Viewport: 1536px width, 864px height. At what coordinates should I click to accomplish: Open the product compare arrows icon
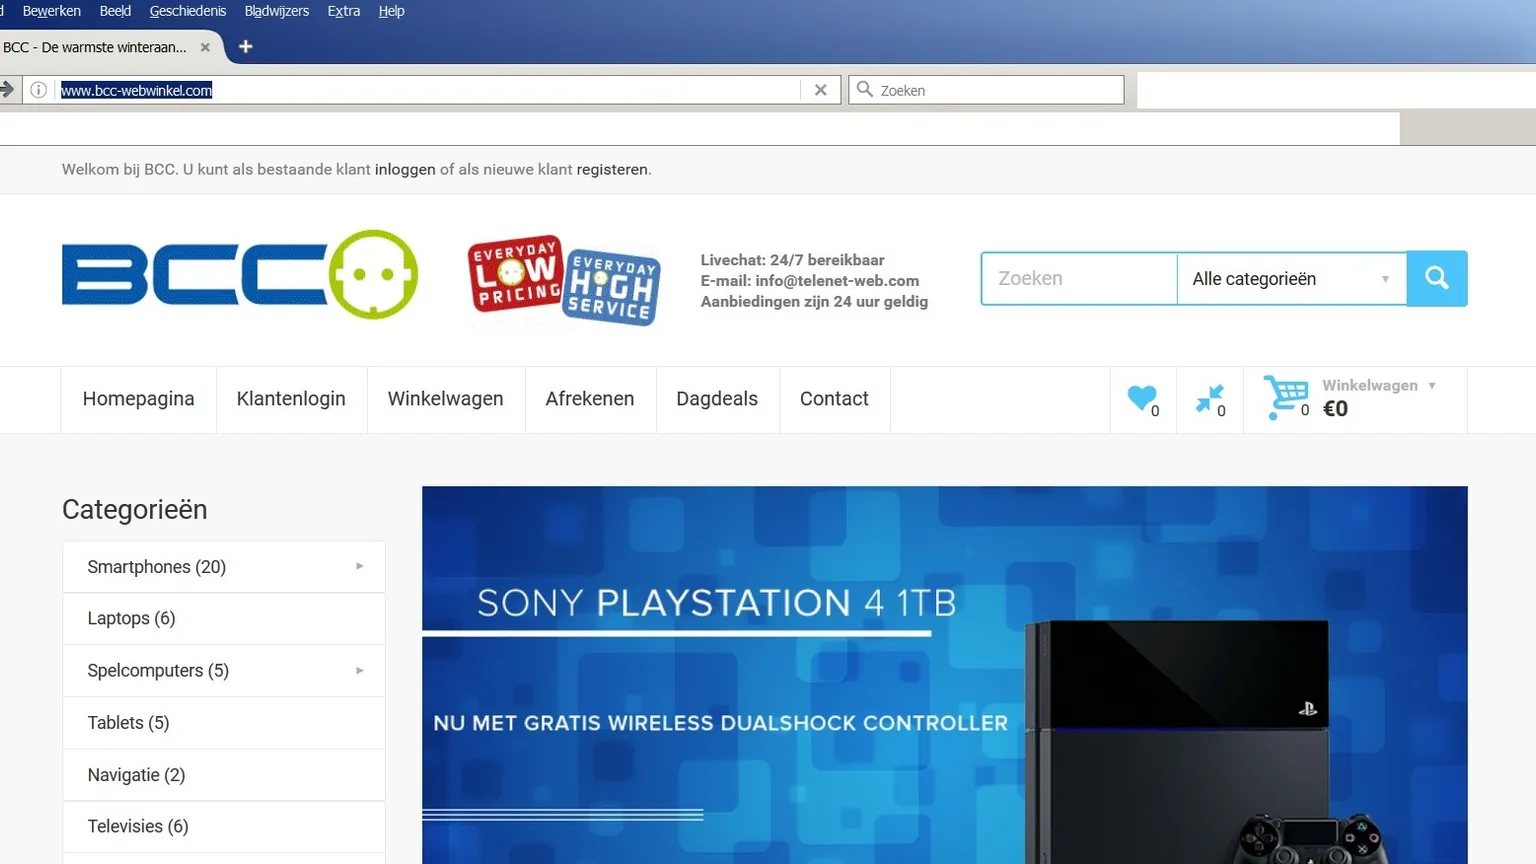pyautogui.click(x=1209, y=399)
